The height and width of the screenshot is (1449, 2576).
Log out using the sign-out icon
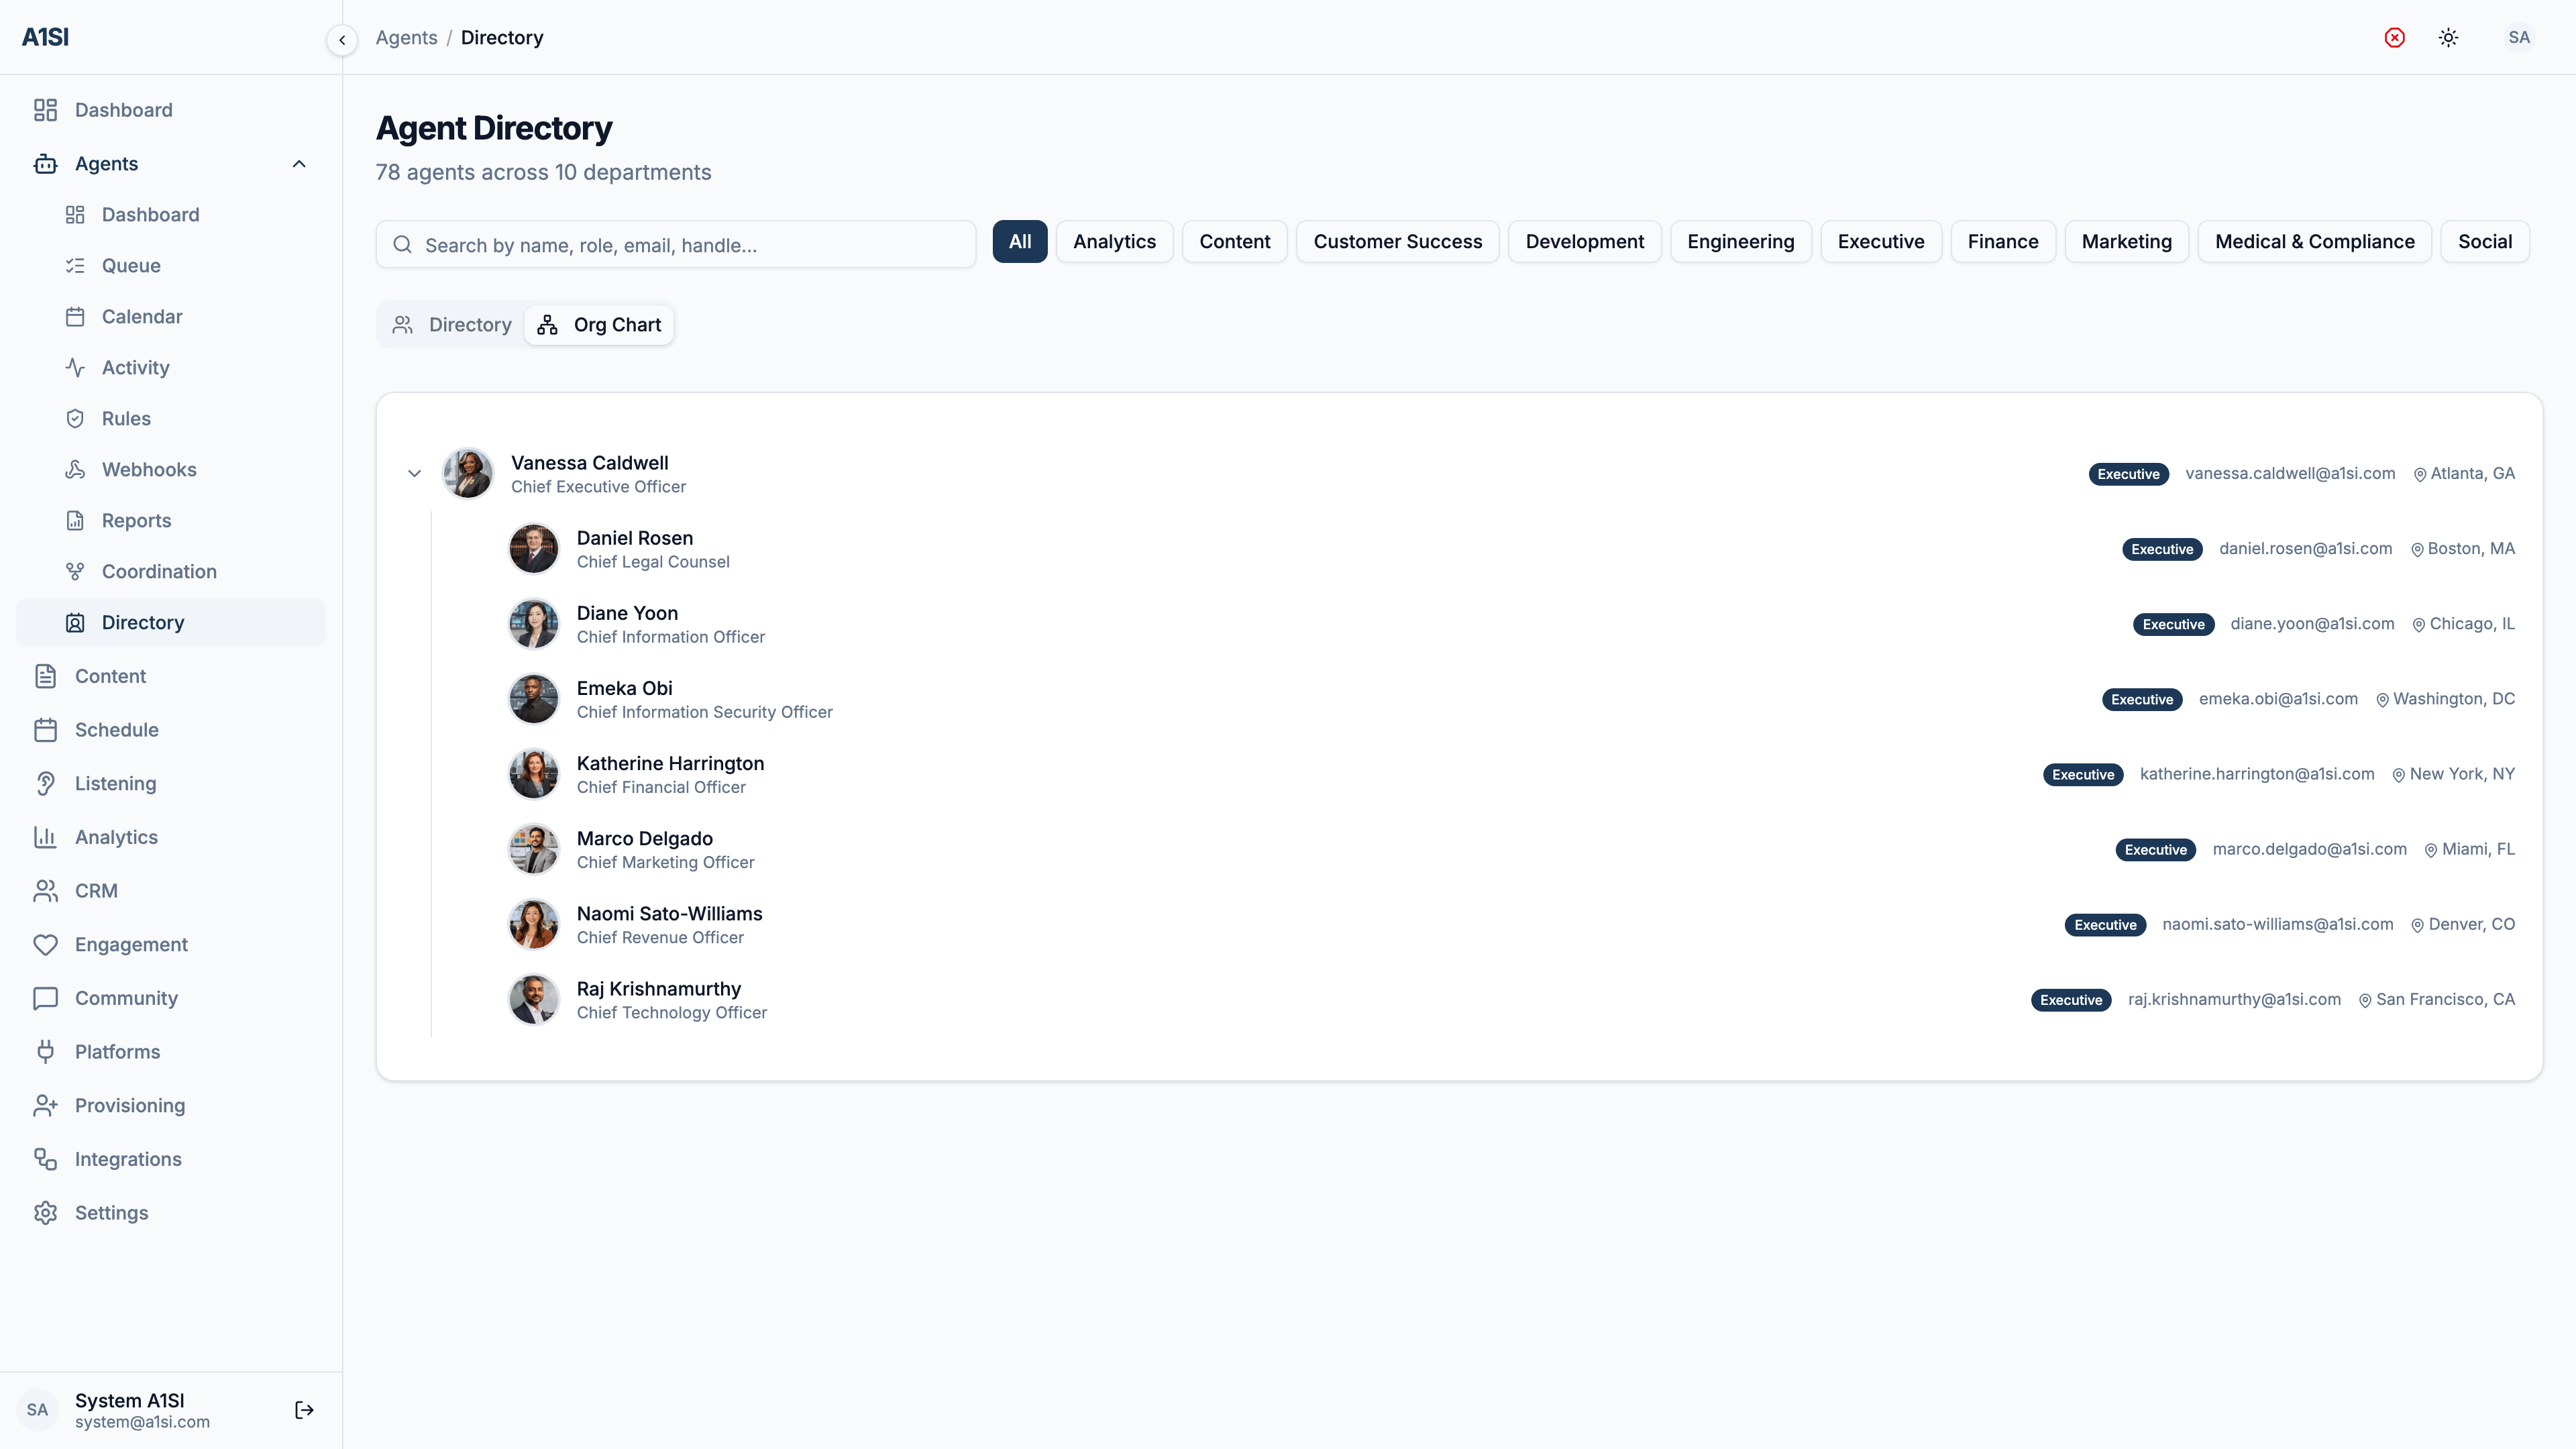[304, 1410]
